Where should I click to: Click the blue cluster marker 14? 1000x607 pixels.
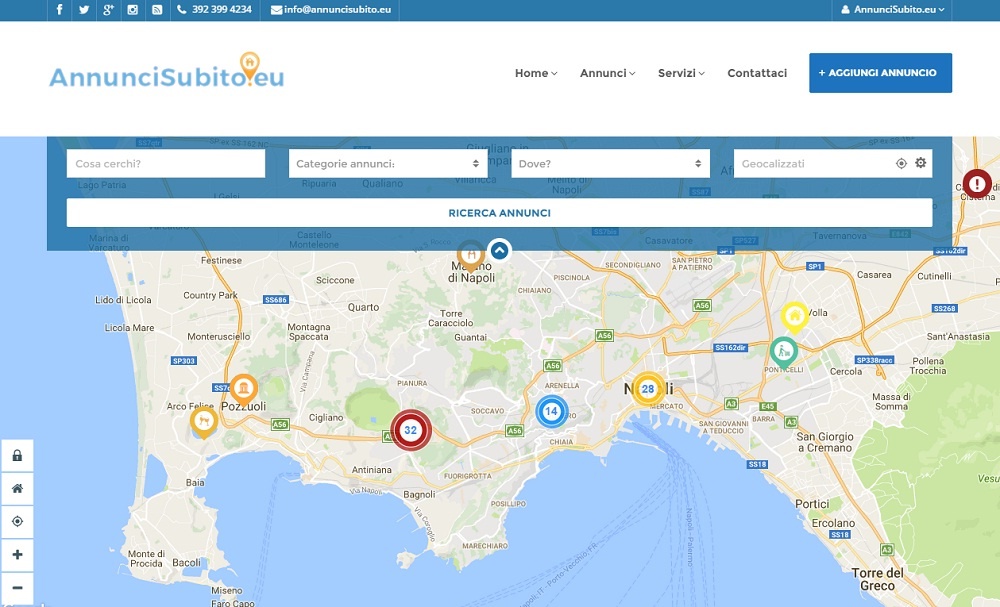(x=552, y=412)
